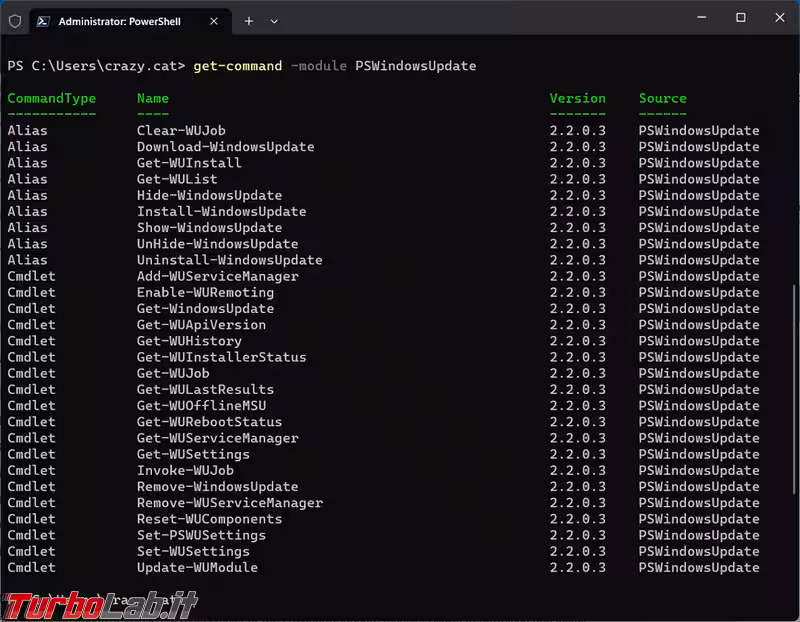Click the vertical scrollbar thumb
The height and width of the screenshot is (622, 800).
[x=794, y=400]
